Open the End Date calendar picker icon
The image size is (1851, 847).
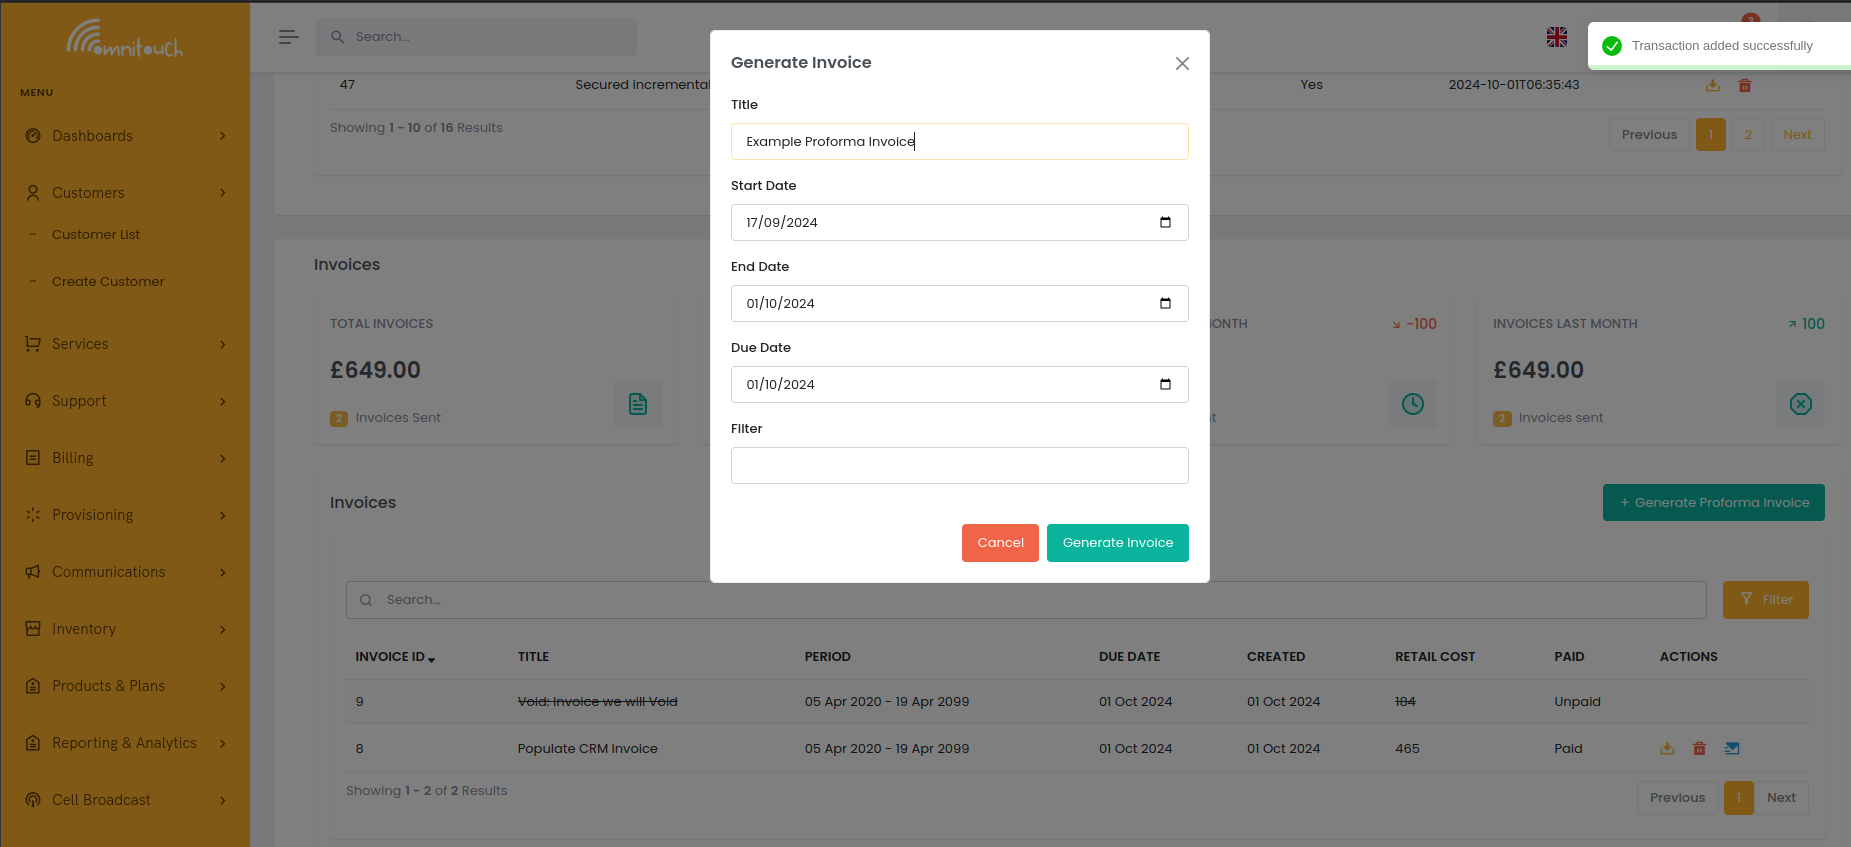[x=1165, y=303]
